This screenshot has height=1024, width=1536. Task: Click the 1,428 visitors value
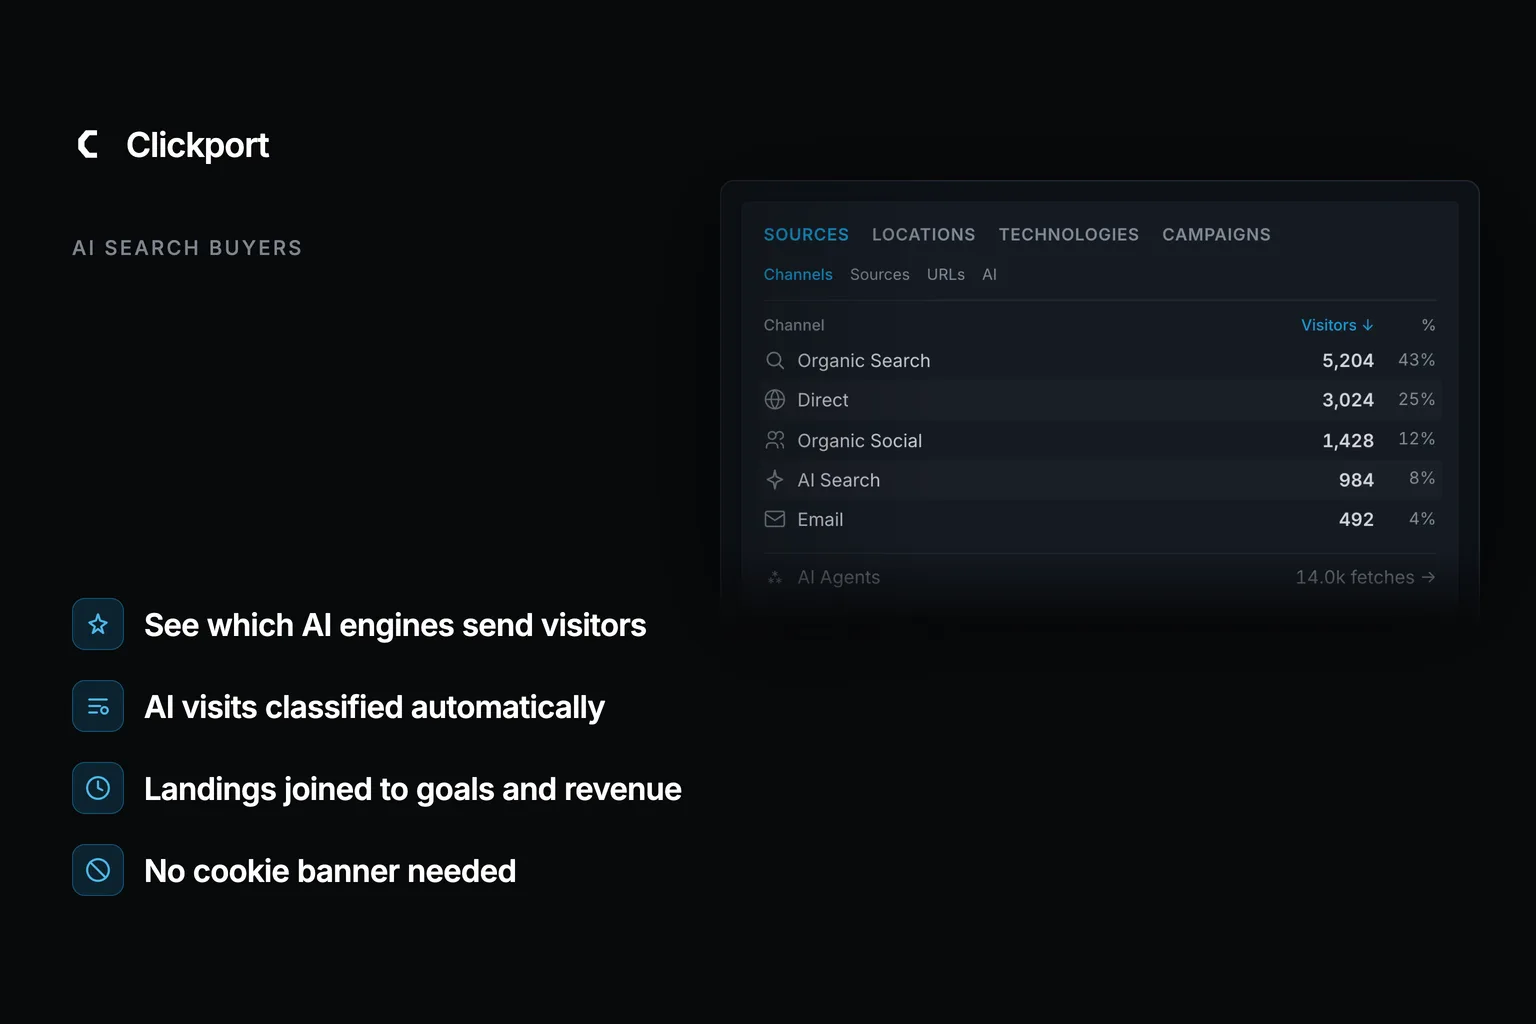1348,440
